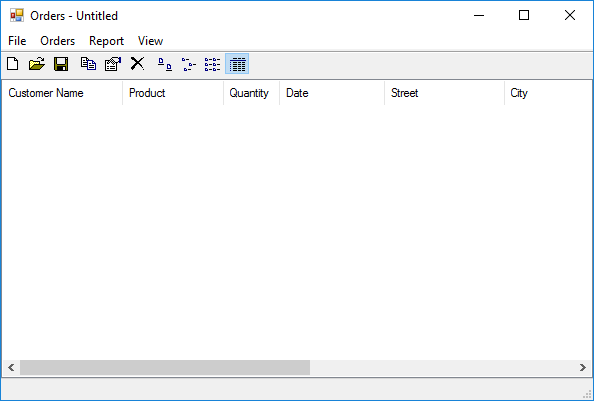Screen dimensions: 594x401
Task: Click the status bar resize grip
Action: click(x=587, y=394)
